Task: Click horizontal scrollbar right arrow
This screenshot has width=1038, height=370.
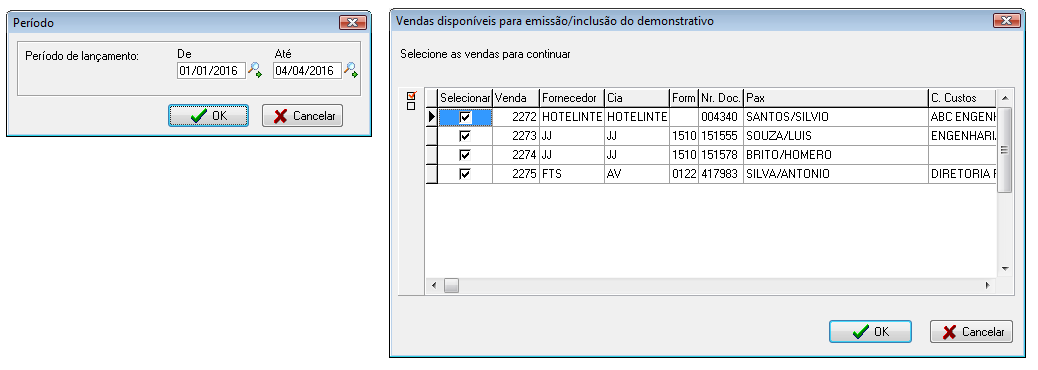Action: tap(987, 286)
